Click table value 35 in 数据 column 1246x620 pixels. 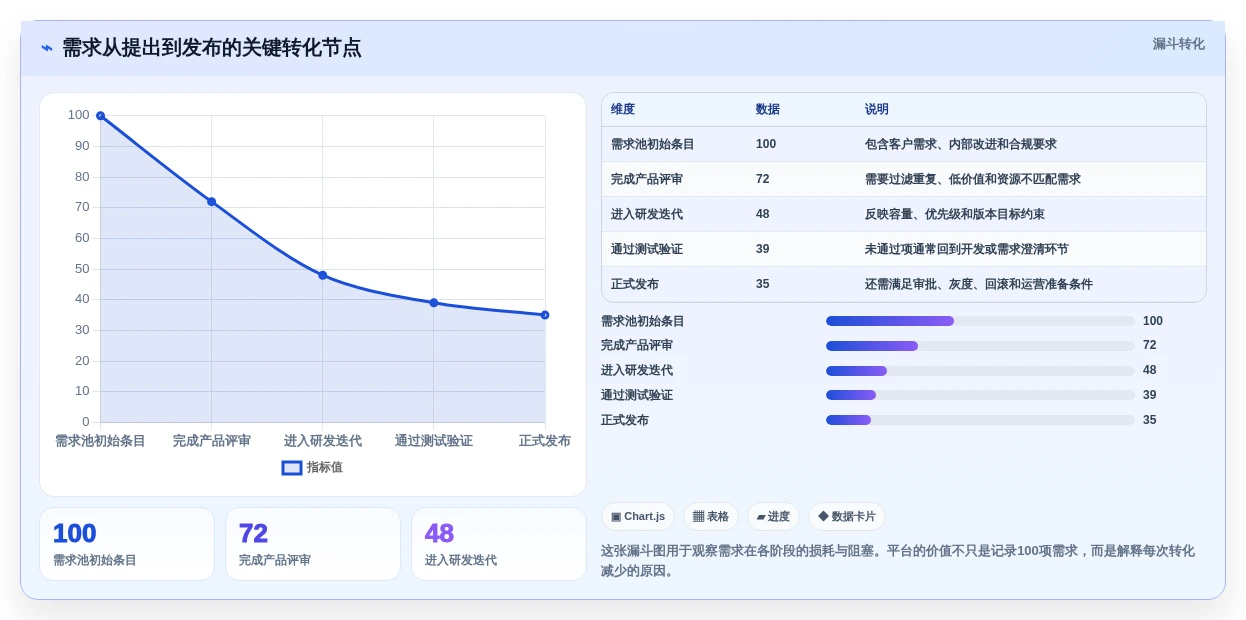pos(763,284)
